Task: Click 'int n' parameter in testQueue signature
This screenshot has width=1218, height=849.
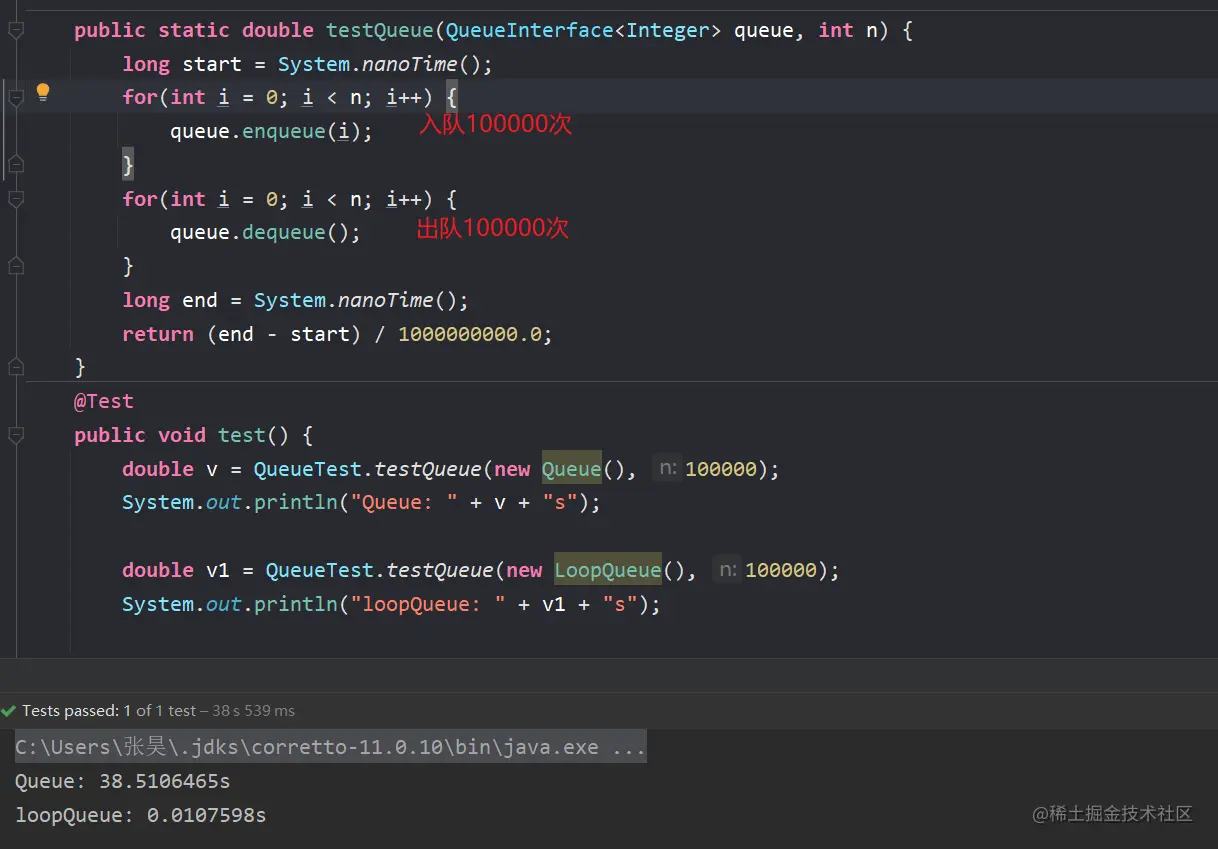Action: pyautogui.click(x=848, y=30)
